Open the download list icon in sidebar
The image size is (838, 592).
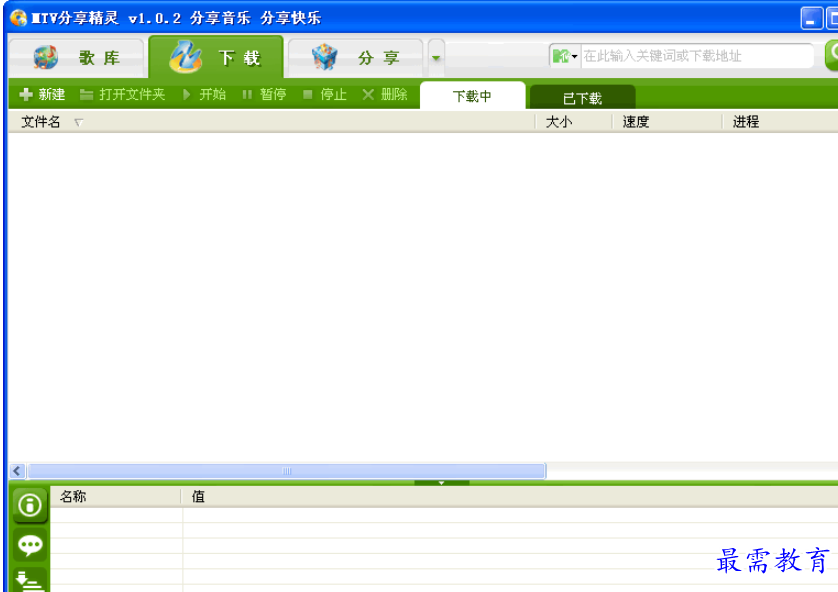(x=30, y=581)
